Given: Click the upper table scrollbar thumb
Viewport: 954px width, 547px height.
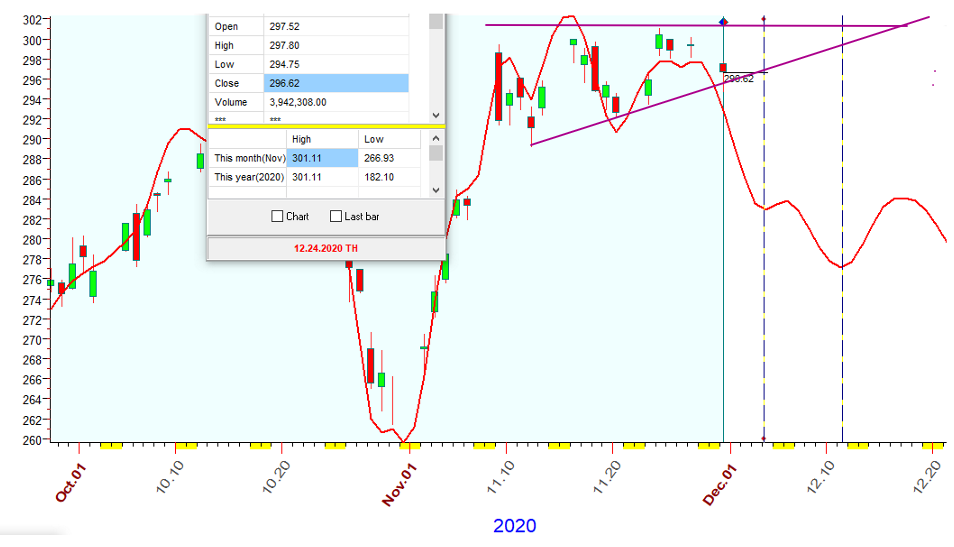Looking at the screenshot, I should [x=435, y=22].
